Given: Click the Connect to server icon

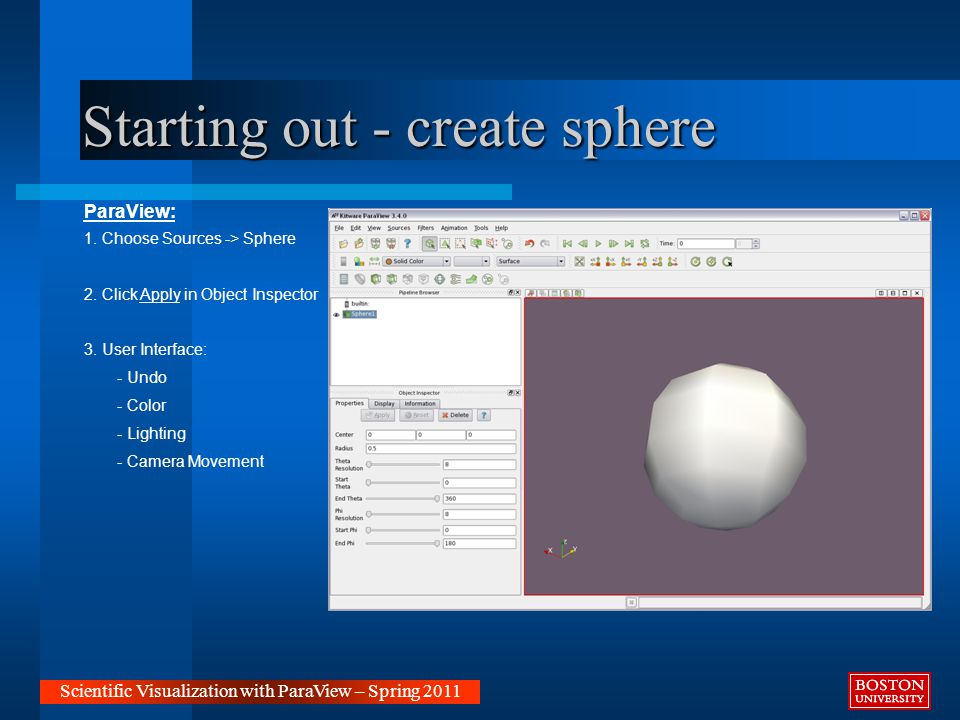Looking at the screenshot, I should coord(375,244).
